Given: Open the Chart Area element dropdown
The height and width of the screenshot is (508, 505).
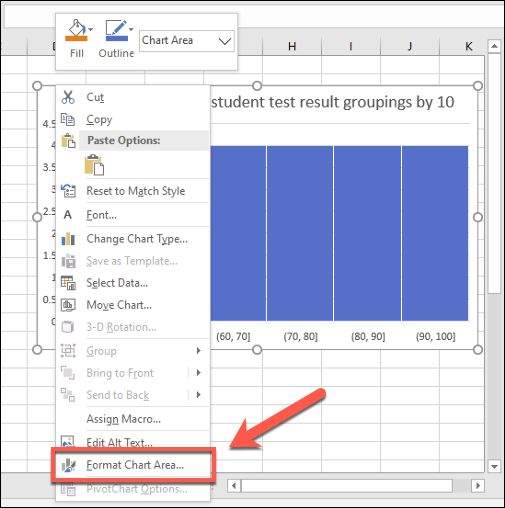Looking at the screenshot, I should tap(187, 41).
